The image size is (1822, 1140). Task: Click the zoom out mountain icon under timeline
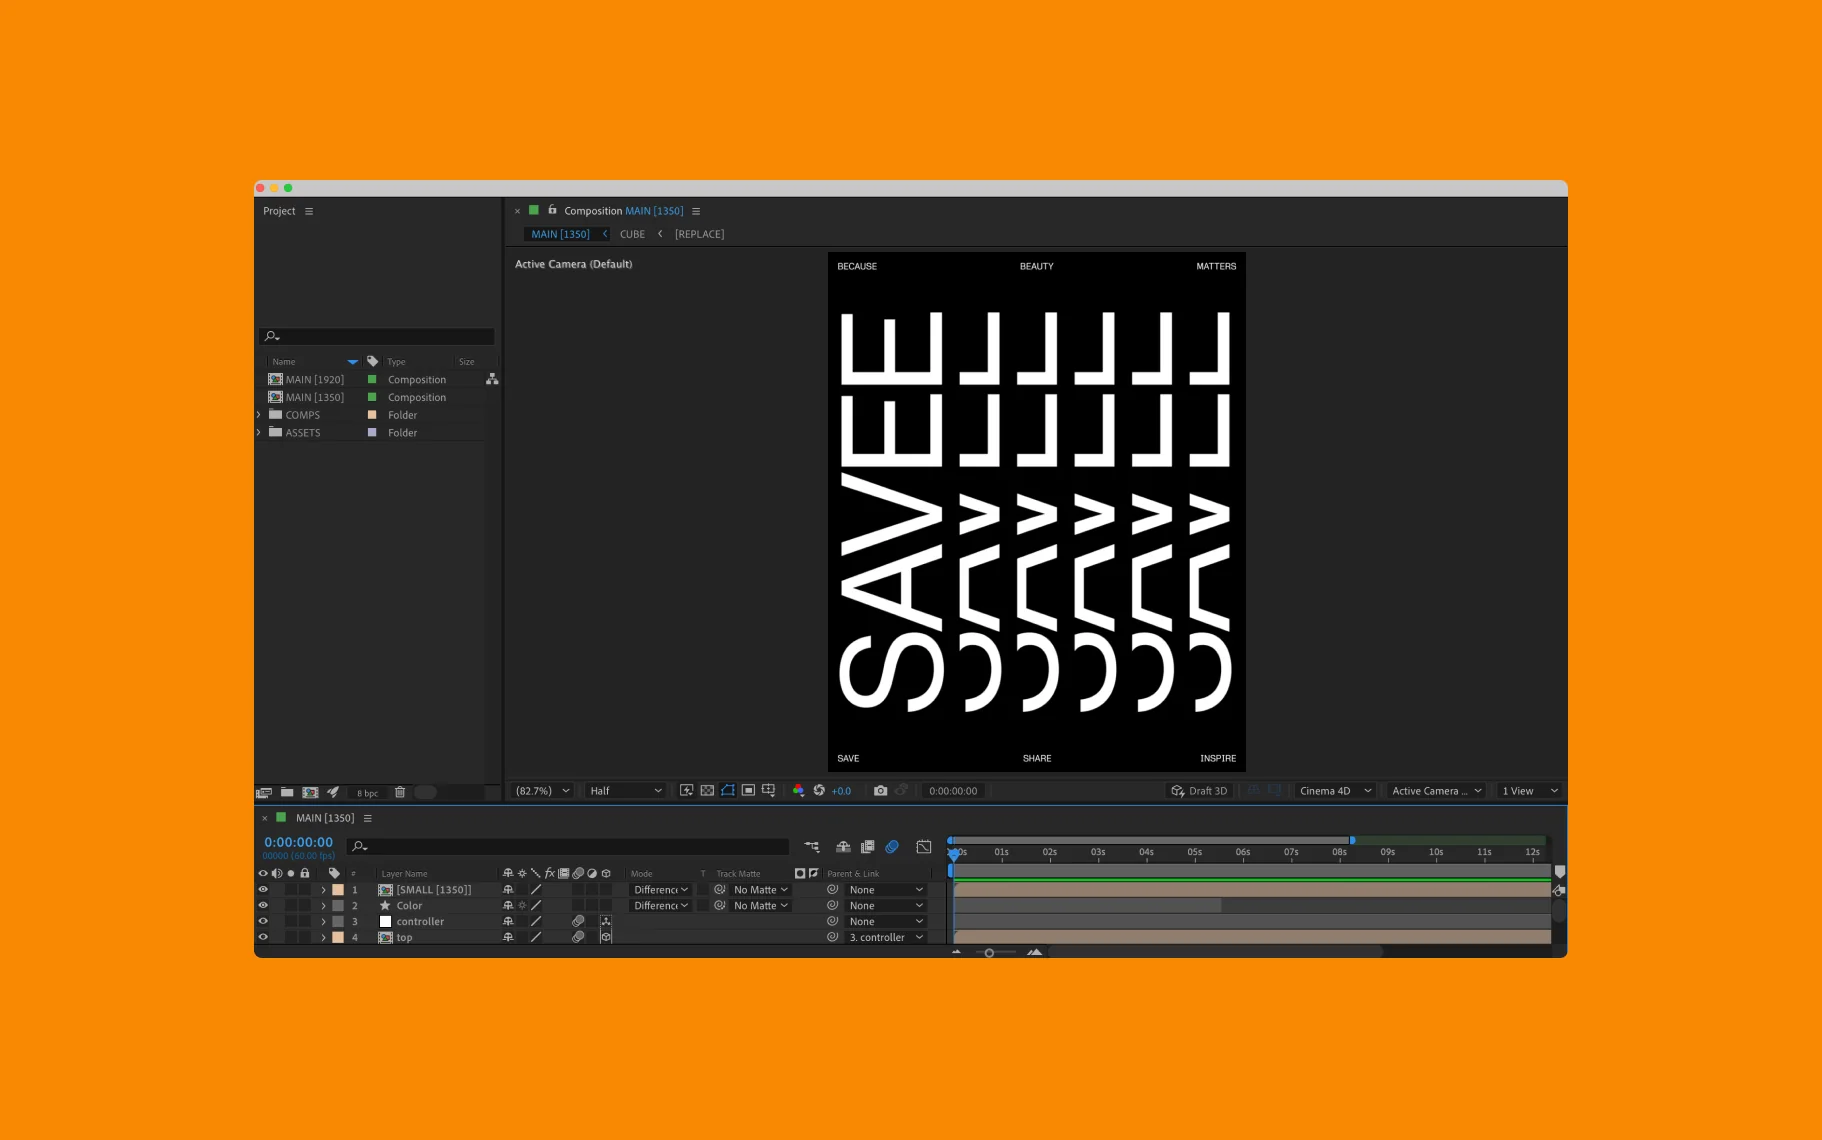click(x=956, y=952)
